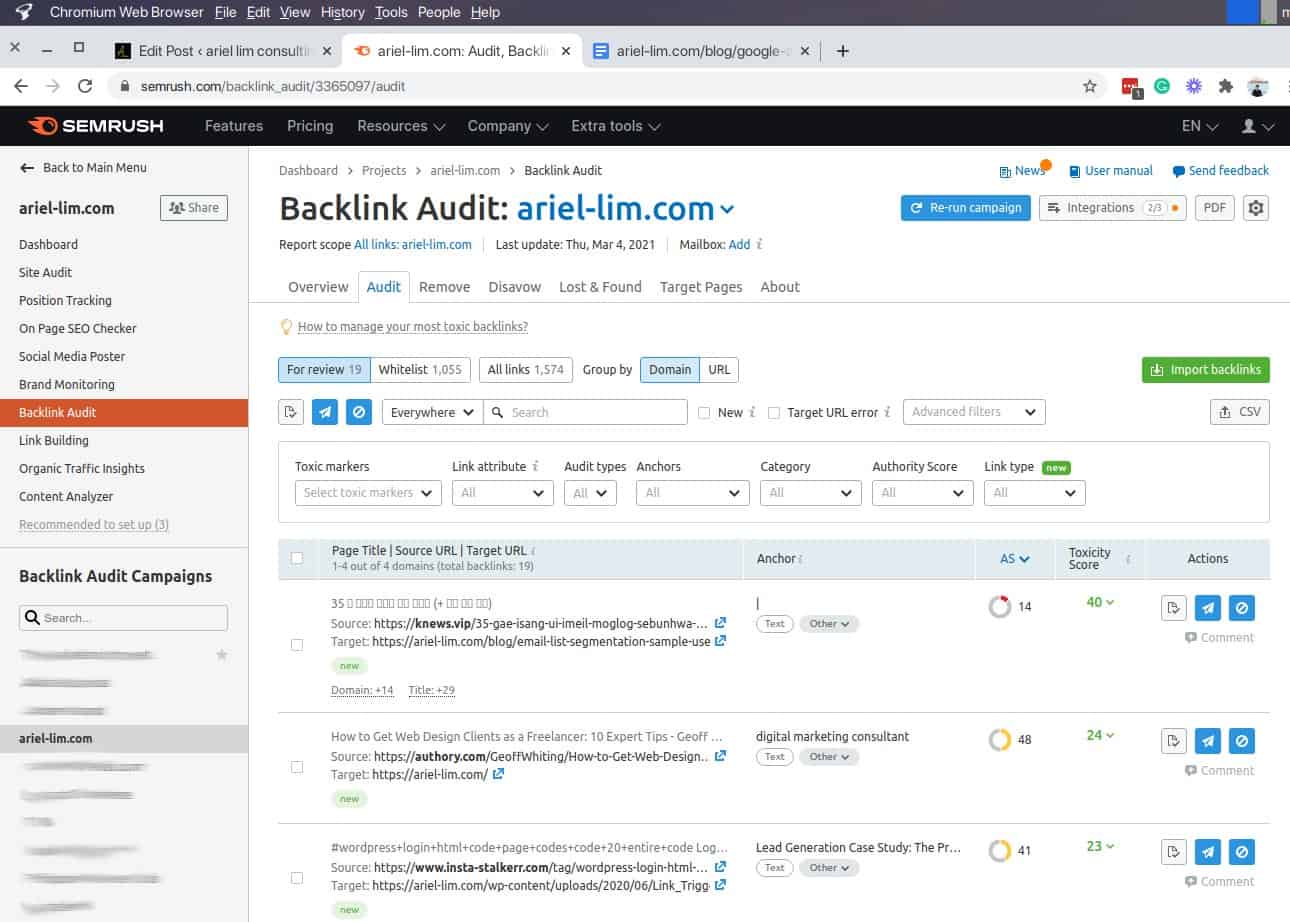Open backlink audit settings gear
Screen dimensions: 1290x922
[1256, 208]
